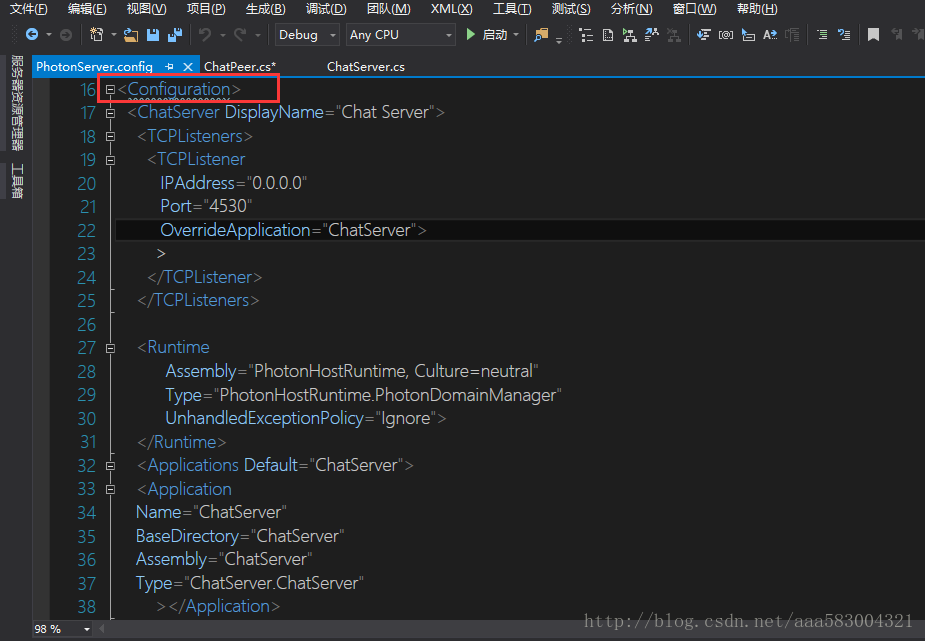Open the 调试(D) debug menu
The width and height of the screenshot is (925, 641).
pyautogui.click(x=326, y=9)
